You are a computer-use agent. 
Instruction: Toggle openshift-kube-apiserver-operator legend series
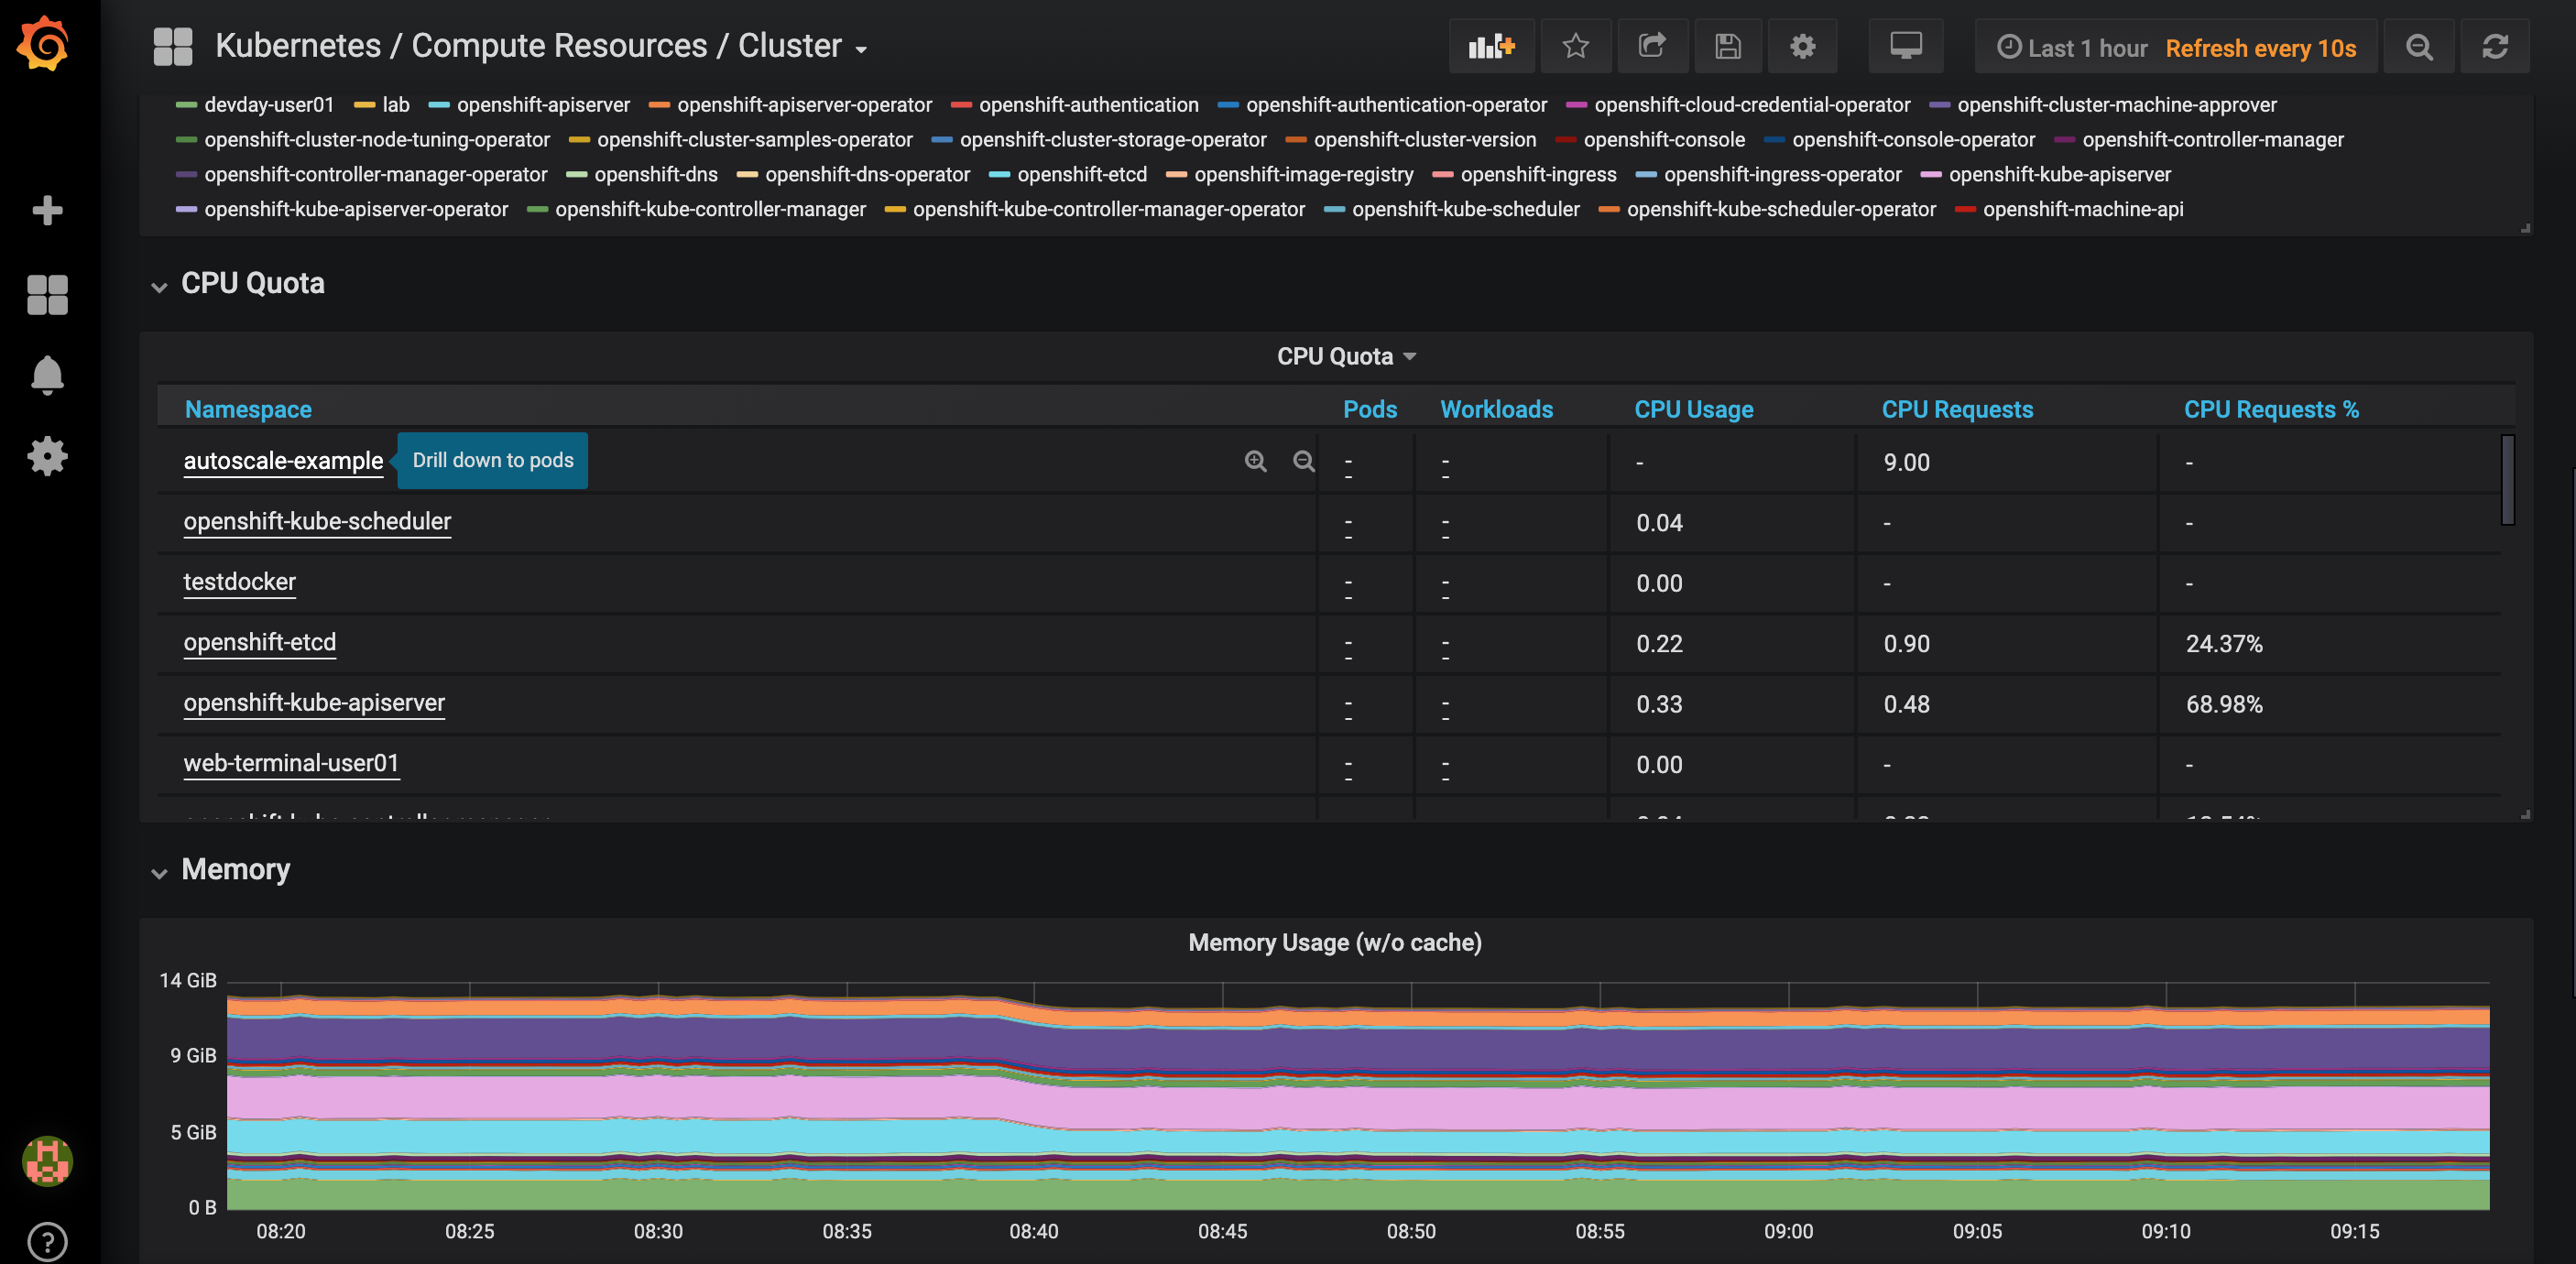tap(356, 210)
